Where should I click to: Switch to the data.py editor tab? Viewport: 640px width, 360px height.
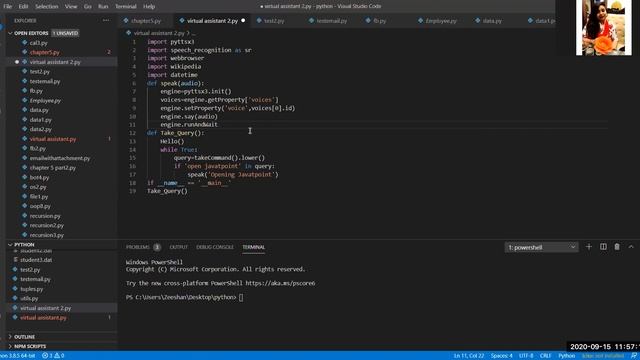pyautogui.click(x=492, y=20)
